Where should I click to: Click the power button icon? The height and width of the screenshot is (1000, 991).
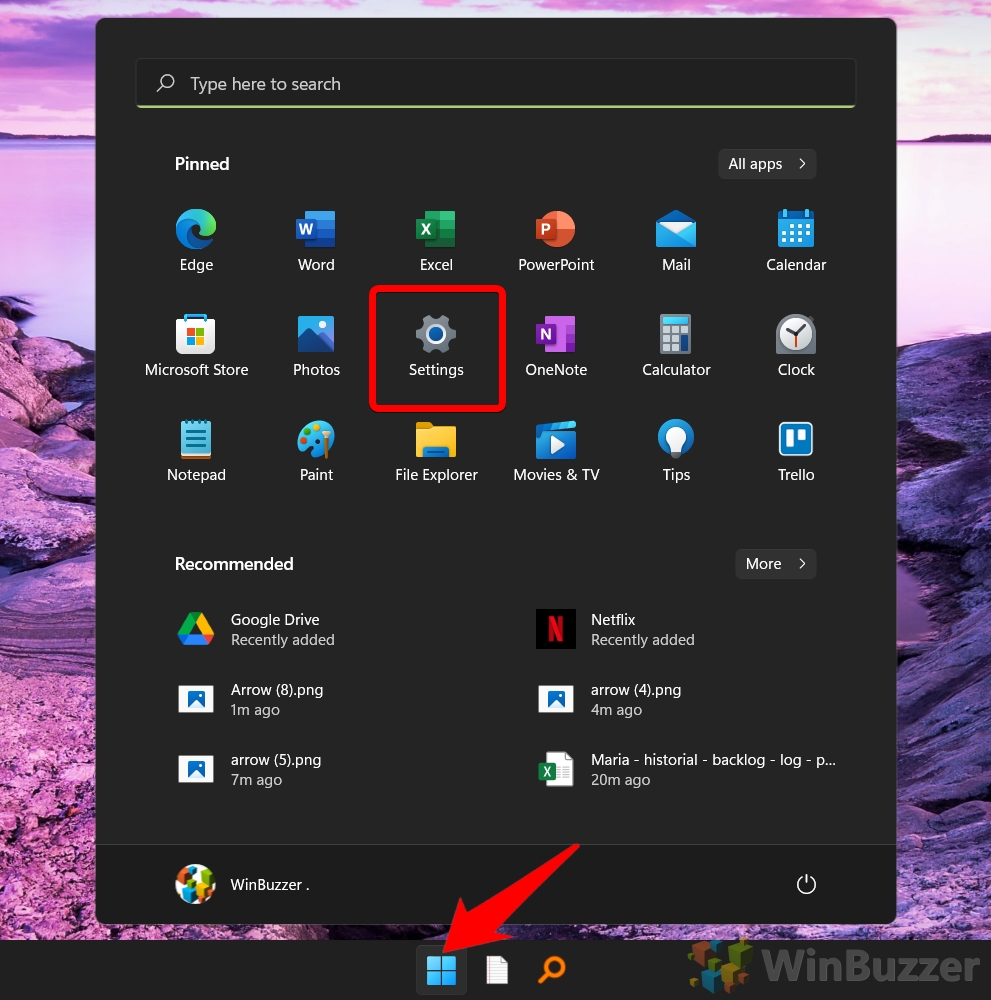(x=806, y=885)
